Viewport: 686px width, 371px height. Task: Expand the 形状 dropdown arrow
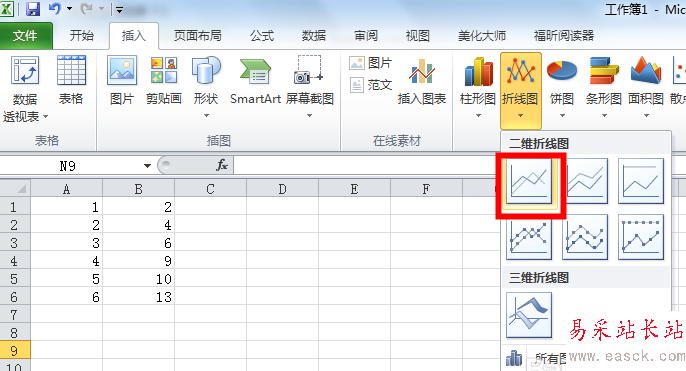(206, 116)
